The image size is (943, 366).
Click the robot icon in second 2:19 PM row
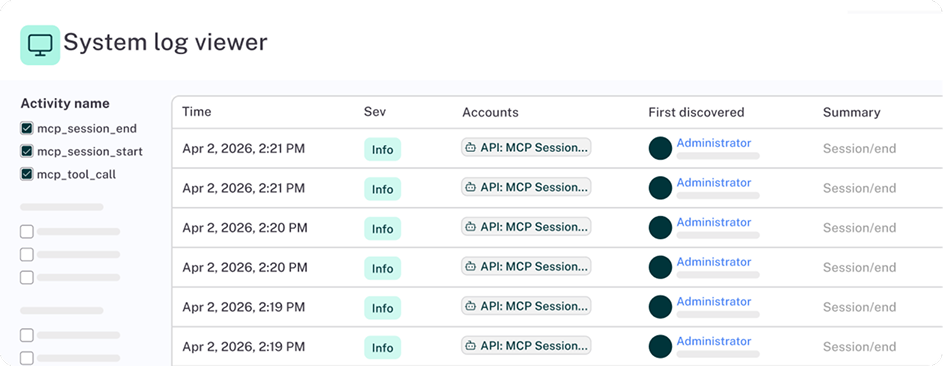pos(471,346)
